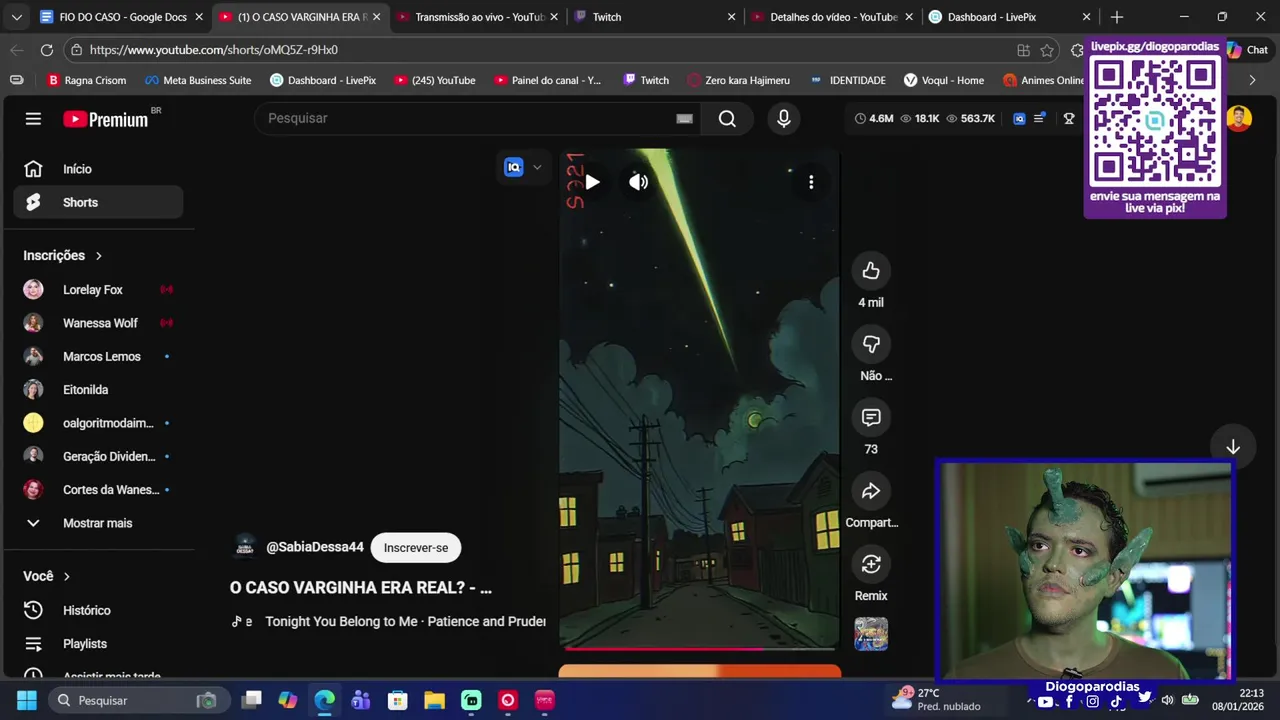The image size is (1280, 720).
Task: Click the trophy icon in top stats bar
Action: [x=1069, y=118]
